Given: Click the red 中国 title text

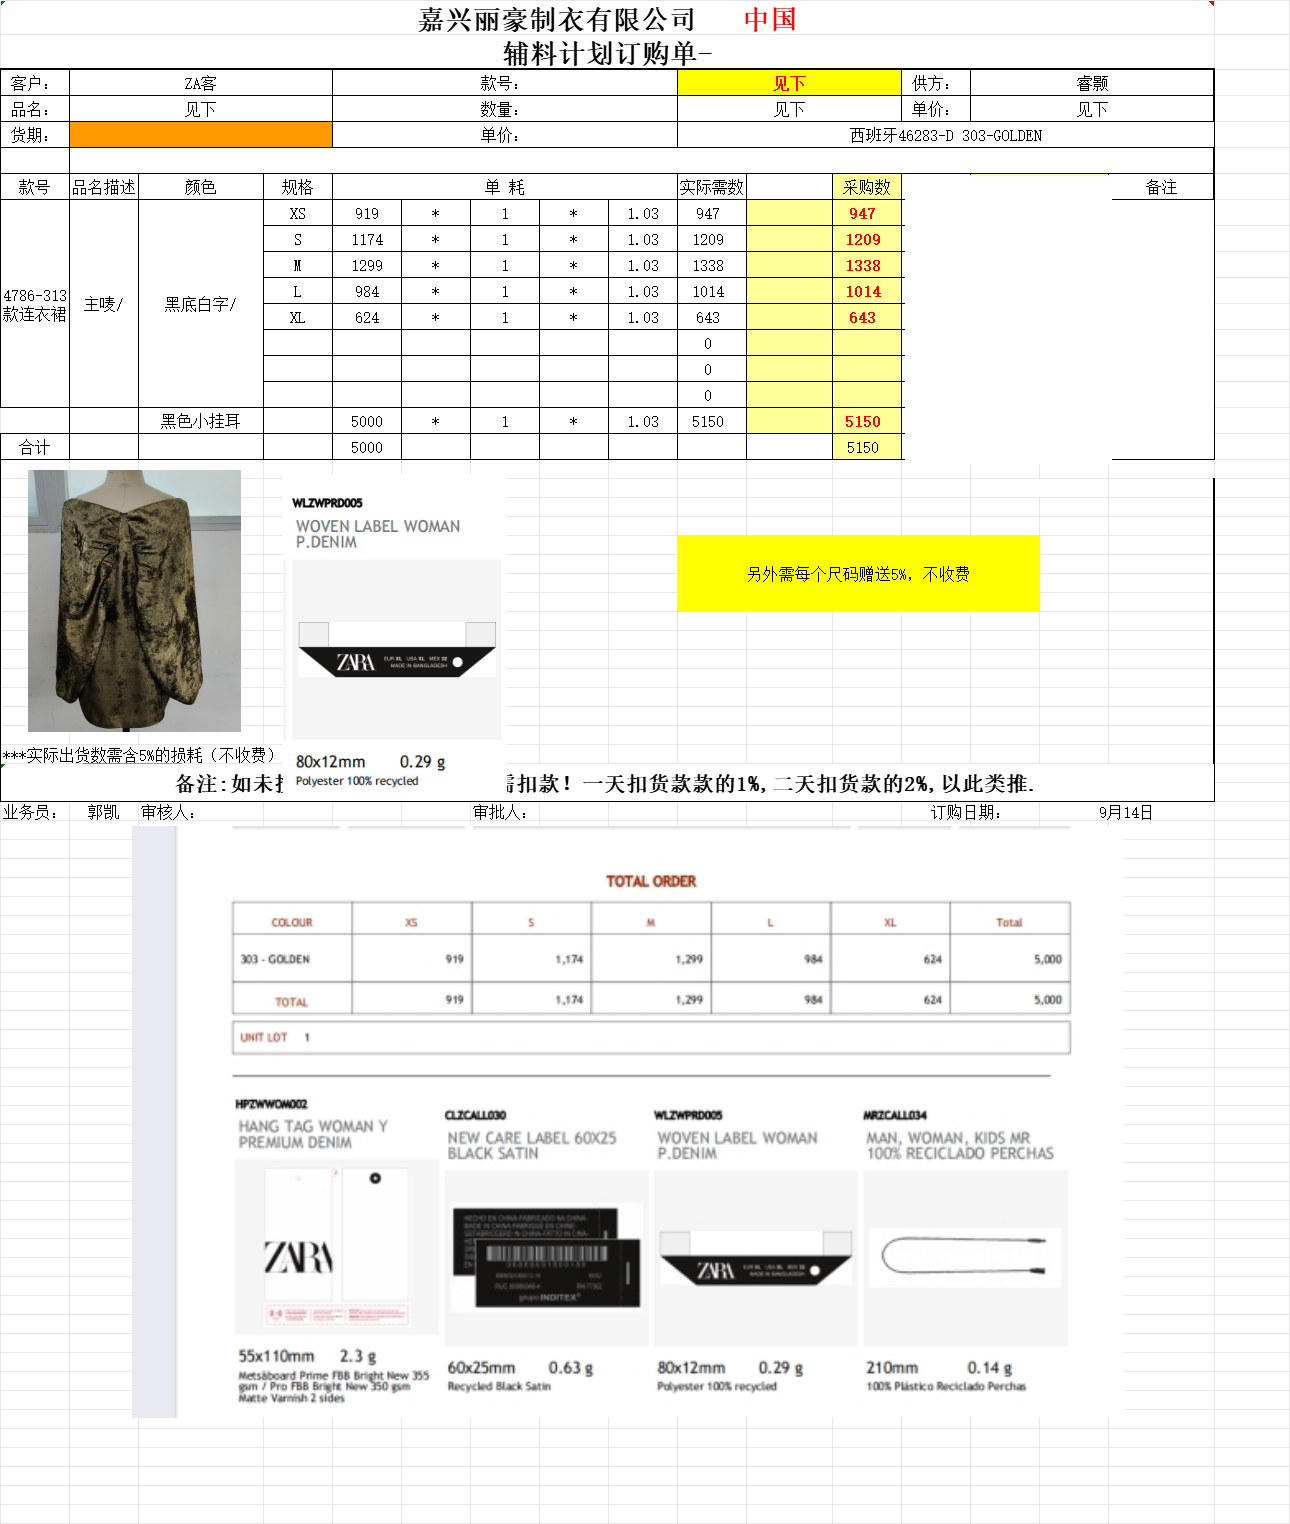Looking at the screenshot, I should [770, 19].
